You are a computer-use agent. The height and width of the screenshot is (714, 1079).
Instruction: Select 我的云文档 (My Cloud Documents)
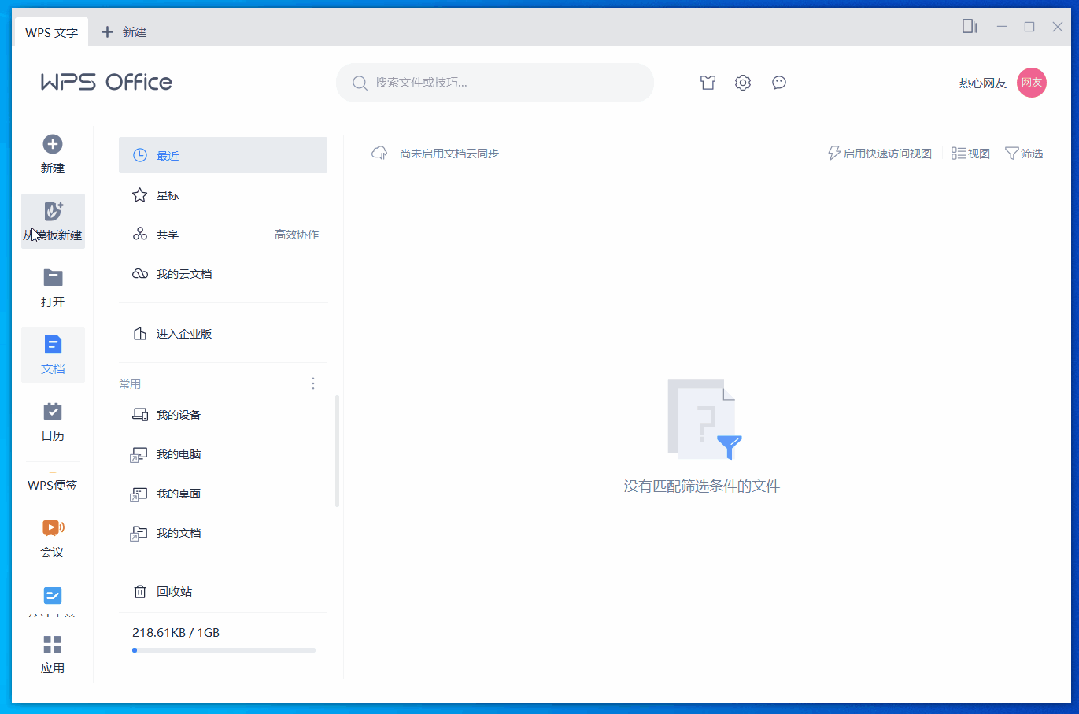click(184, 274)
